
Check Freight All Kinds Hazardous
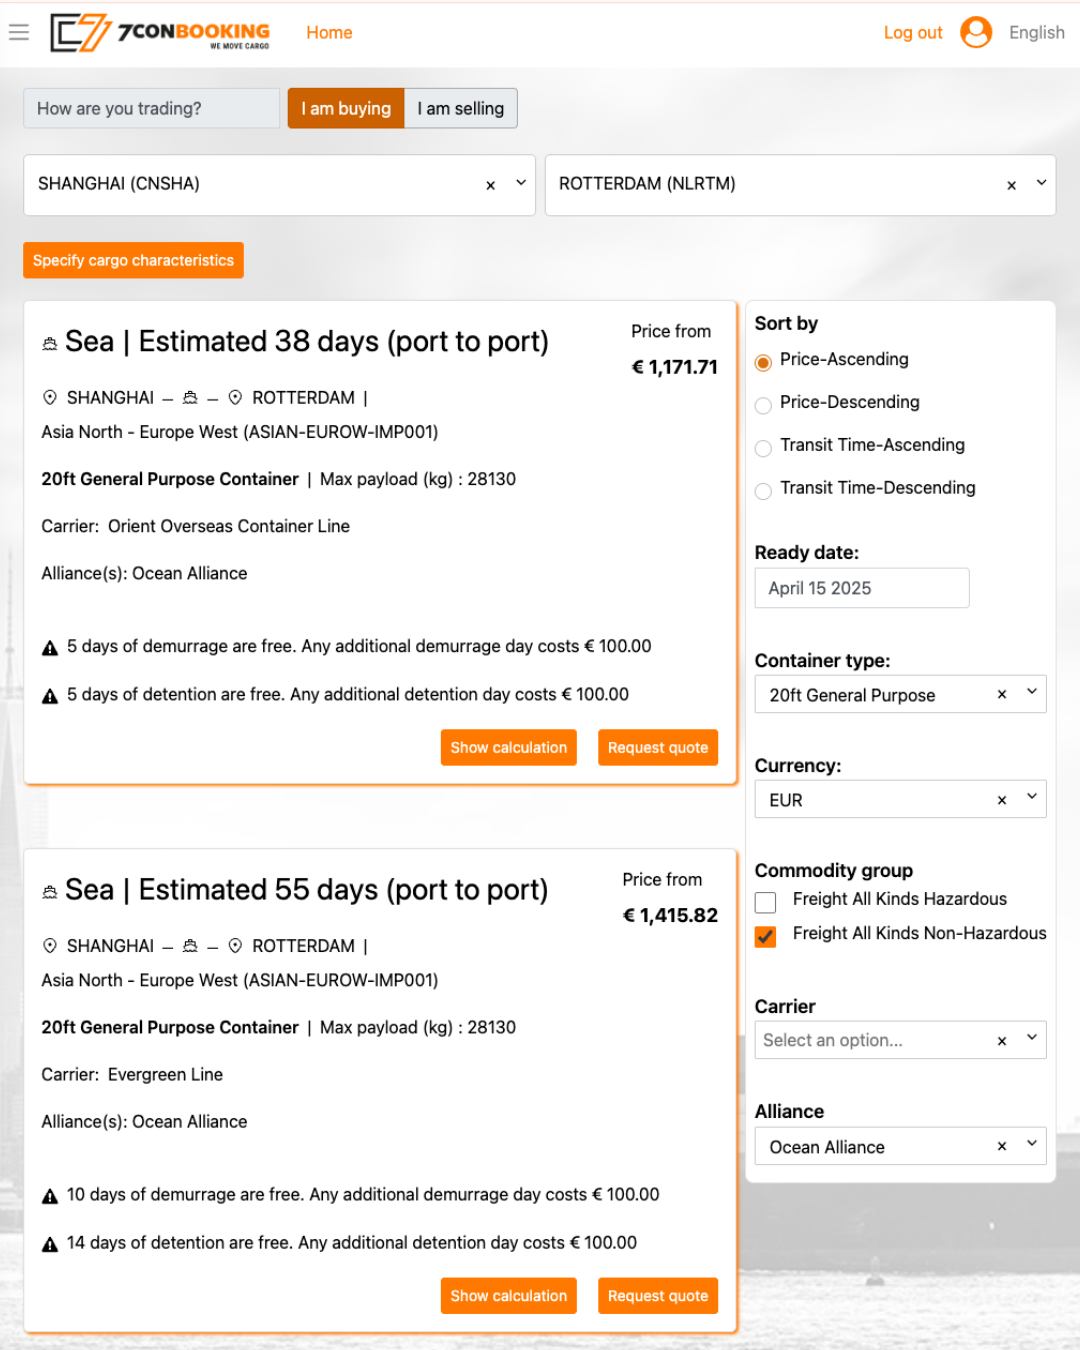(766, 902)
